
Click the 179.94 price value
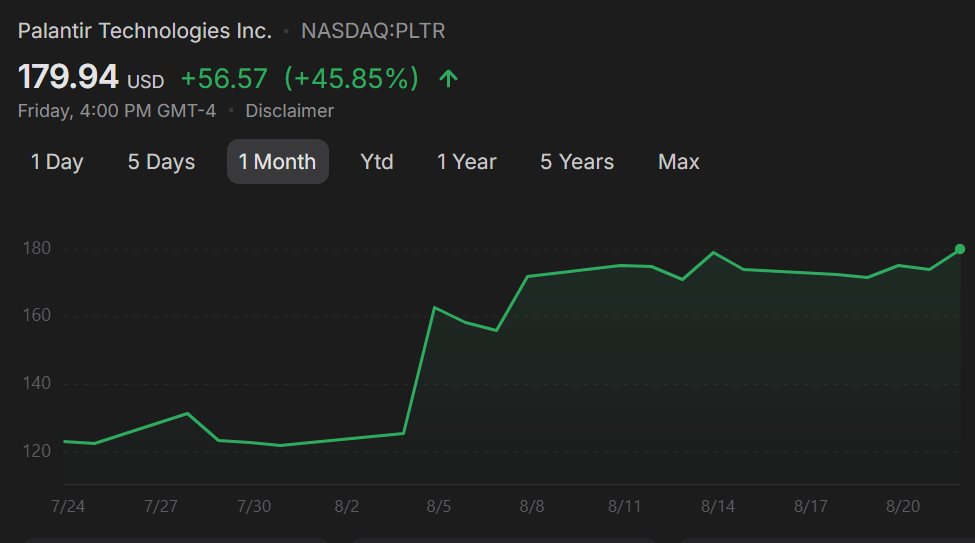tap(68, 77)
